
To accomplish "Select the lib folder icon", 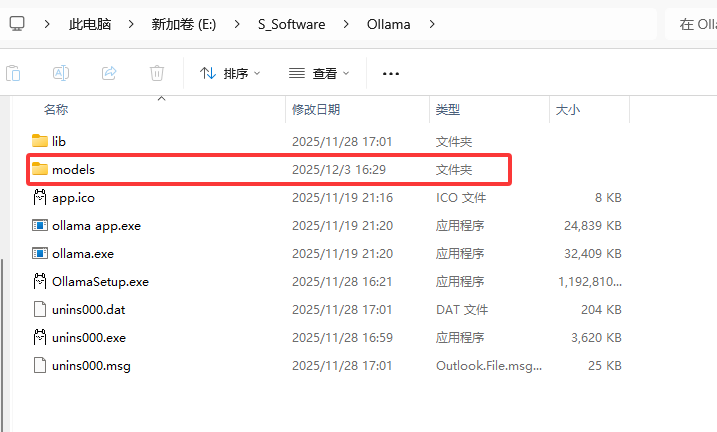I will [x=40, y=141].
